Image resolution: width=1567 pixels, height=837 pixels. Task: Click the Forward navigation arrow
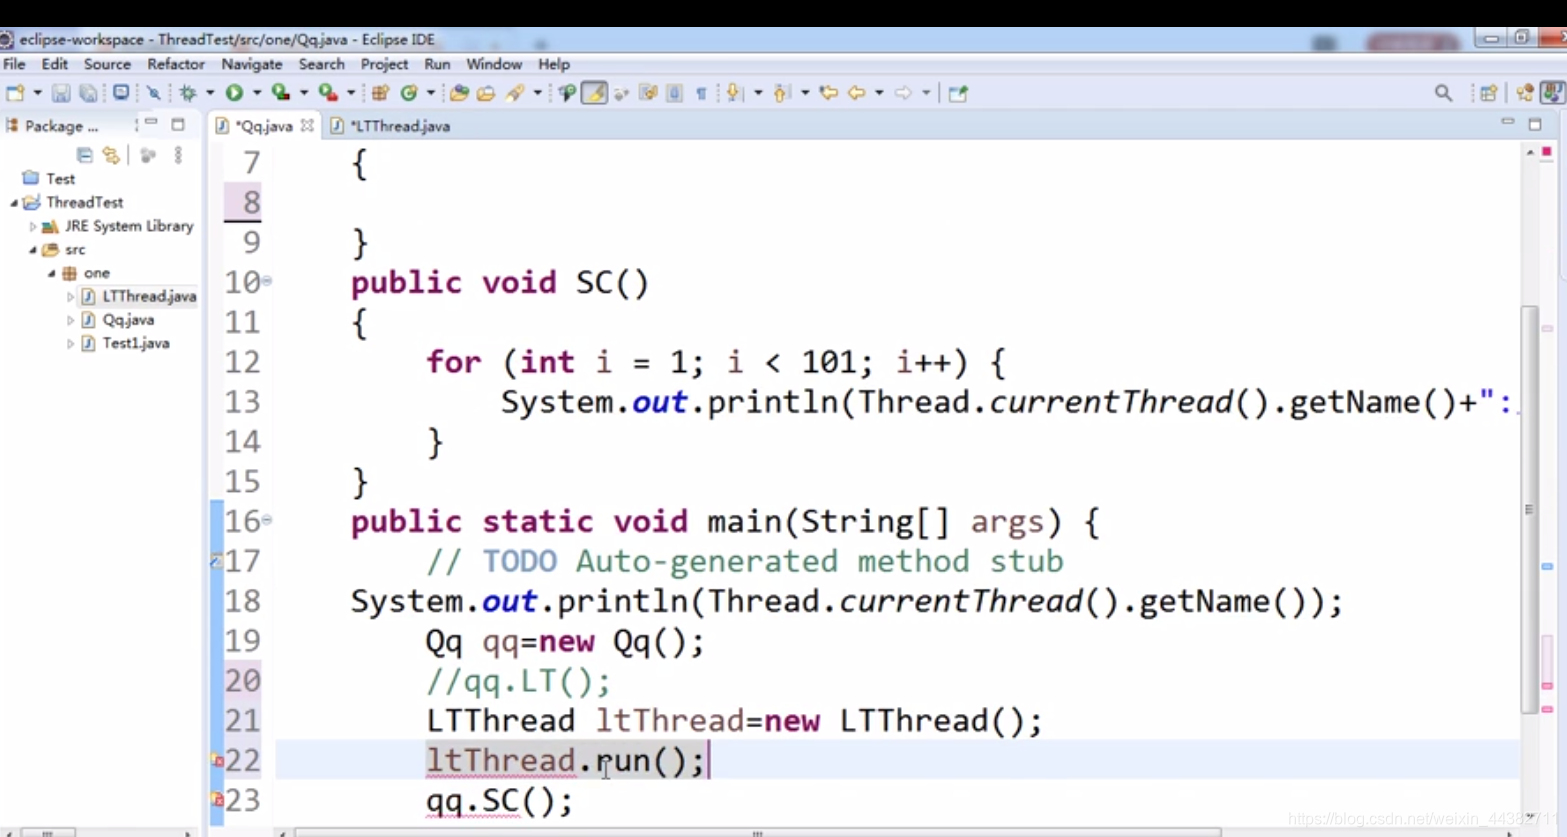click(x=903, y=93)
